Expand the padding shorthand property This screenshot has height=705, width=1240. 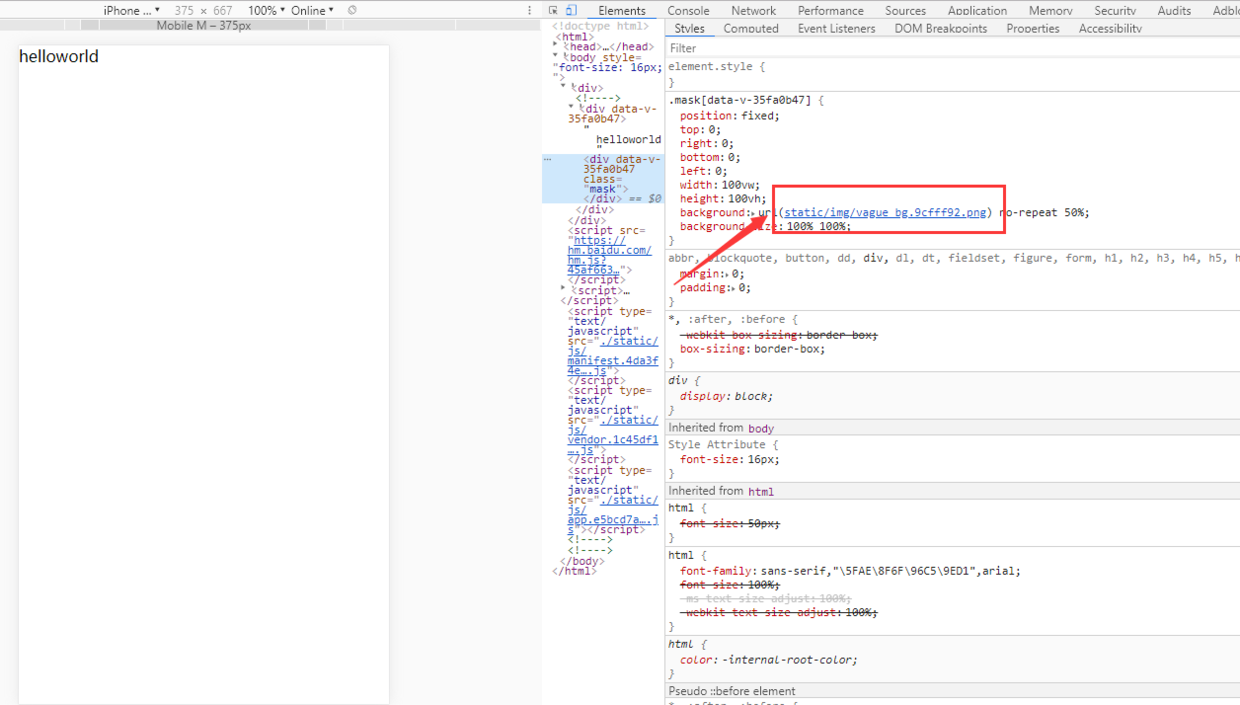click(x=734, y=288)
